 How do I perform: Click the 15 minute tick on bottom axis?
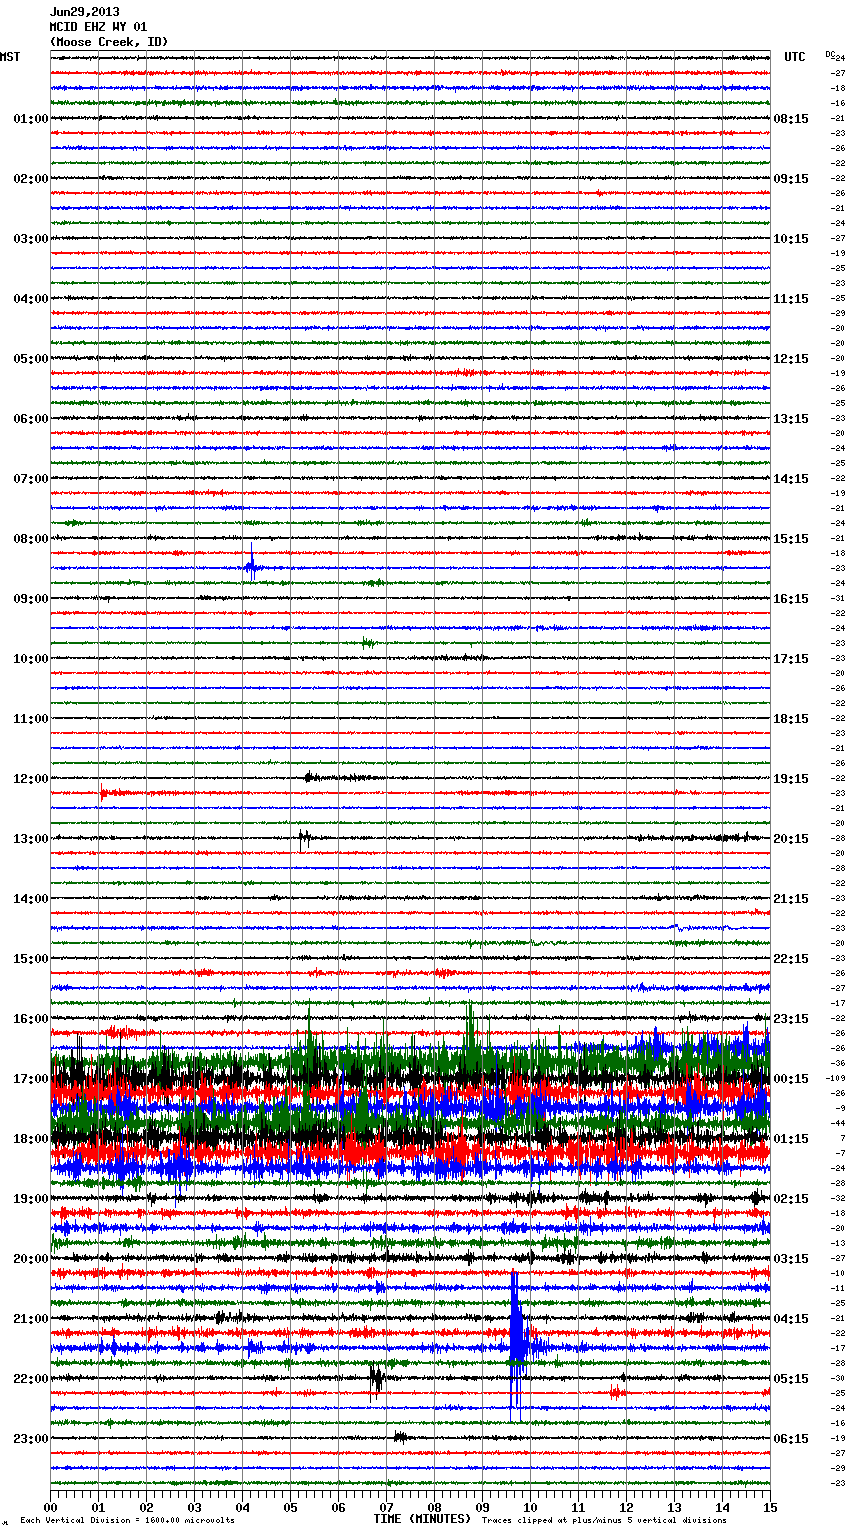770,1507
